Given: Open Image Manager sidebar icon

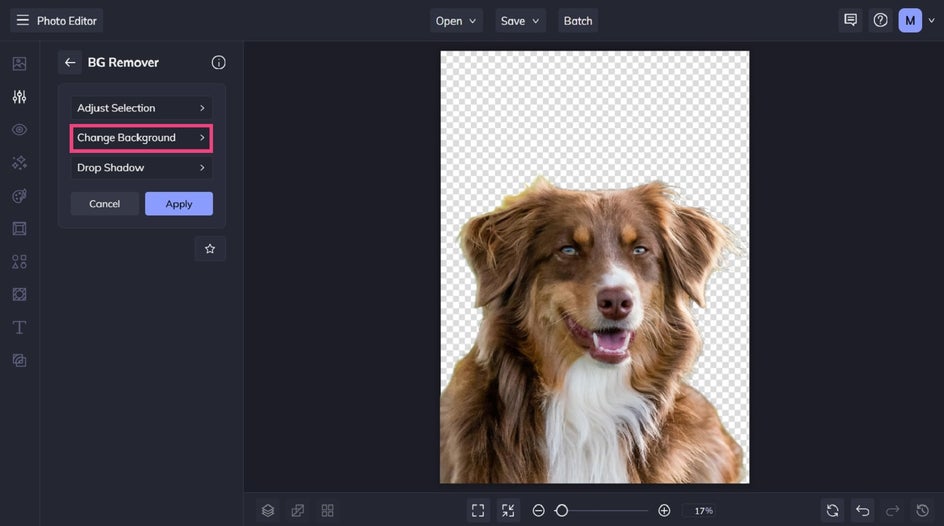Looking at the screenshot, I should point(19,64).
